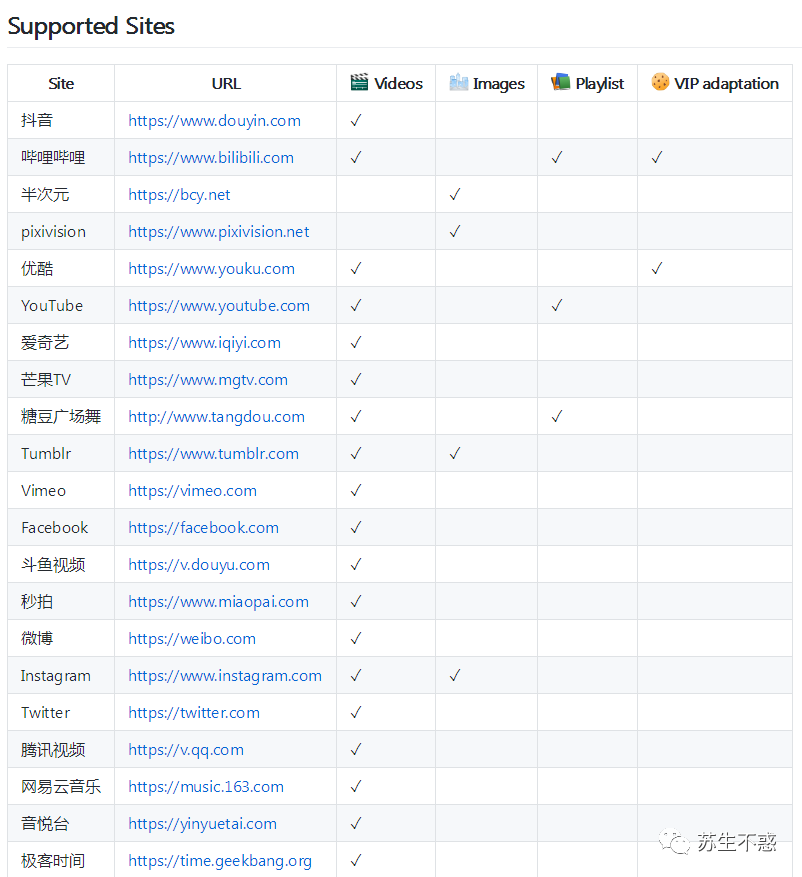Select the Playlist column header text
Screen dimensions: 802x877
[x=600, y=83]
